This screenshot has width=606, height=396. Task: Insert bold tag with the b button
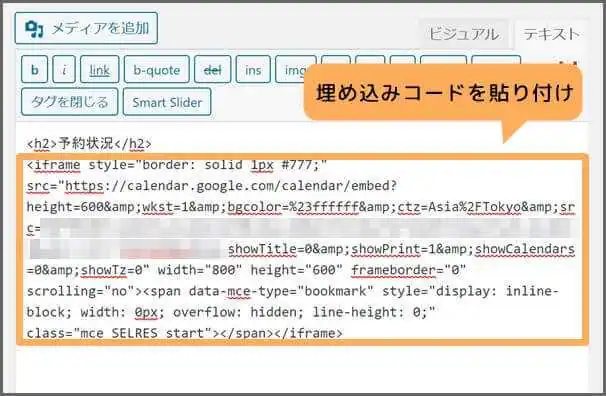pyautogui.click(x=35, y=70)
